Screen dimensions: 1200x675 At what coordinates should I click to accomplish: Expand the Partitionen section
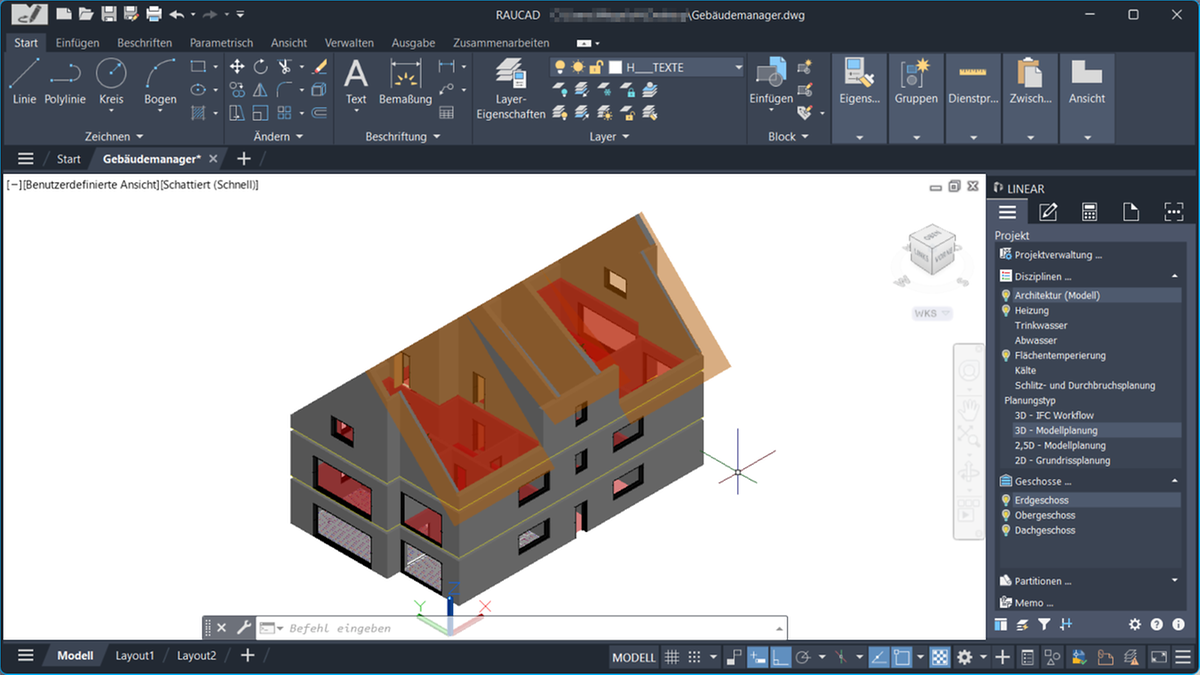point(1176,580)
